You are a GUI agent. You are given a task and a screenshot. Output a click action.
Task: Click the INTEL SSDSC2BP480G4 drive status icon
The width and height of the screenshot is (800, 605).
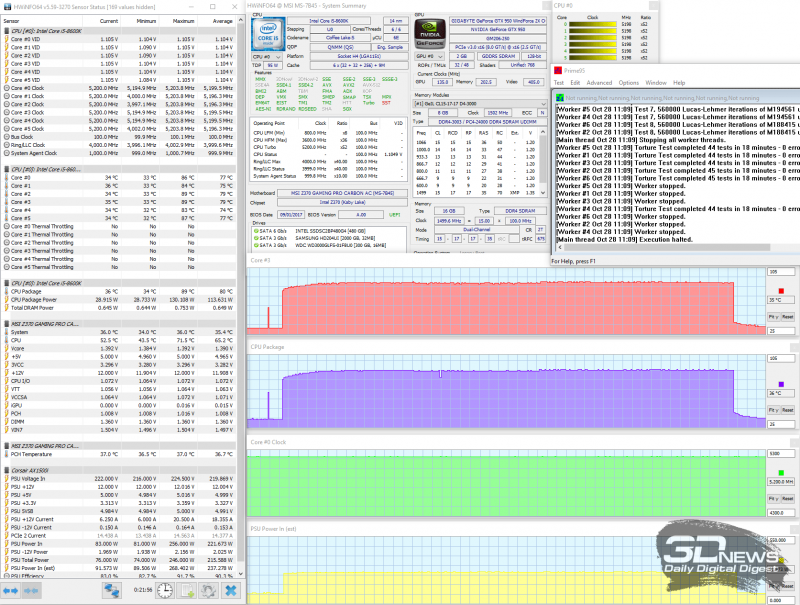point(256,231)
